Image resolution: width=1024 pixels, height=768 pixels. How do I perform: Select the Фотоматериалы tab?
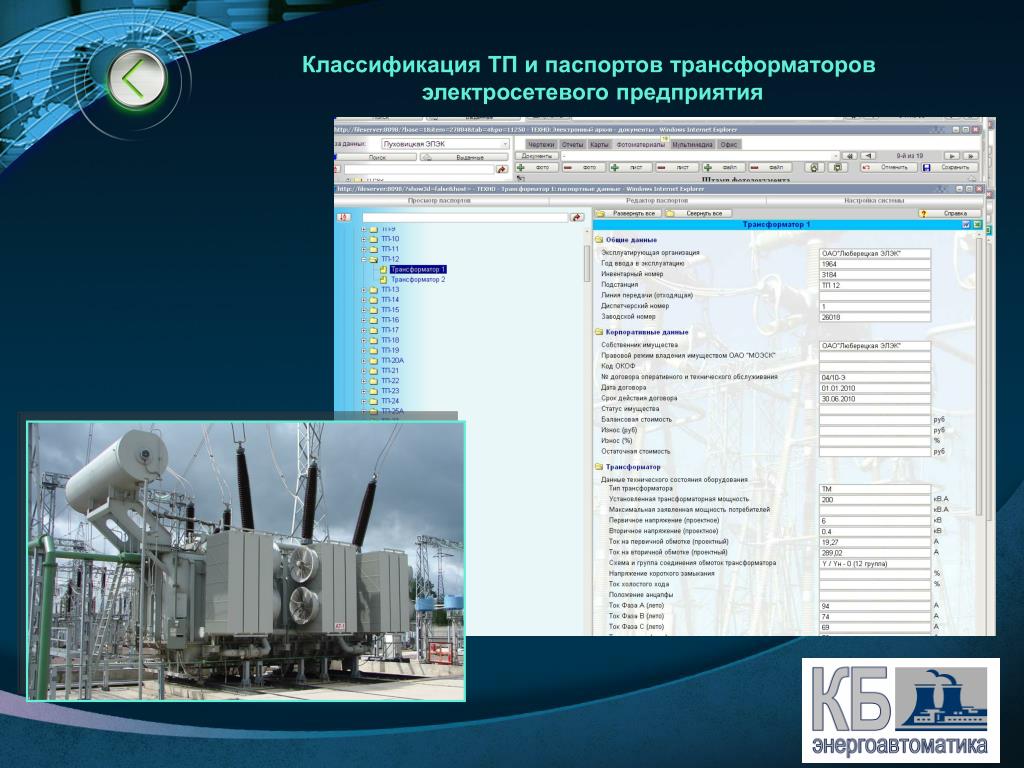pyautogui.click(x=640, y=144)
